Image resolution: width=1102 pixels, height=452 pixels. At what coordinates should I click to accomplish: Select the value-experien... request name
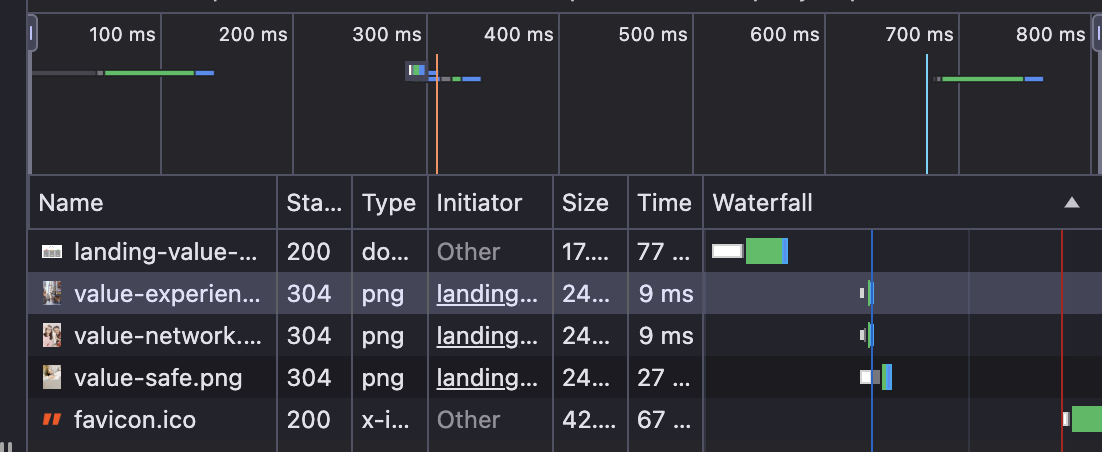(x=167, y=294)
